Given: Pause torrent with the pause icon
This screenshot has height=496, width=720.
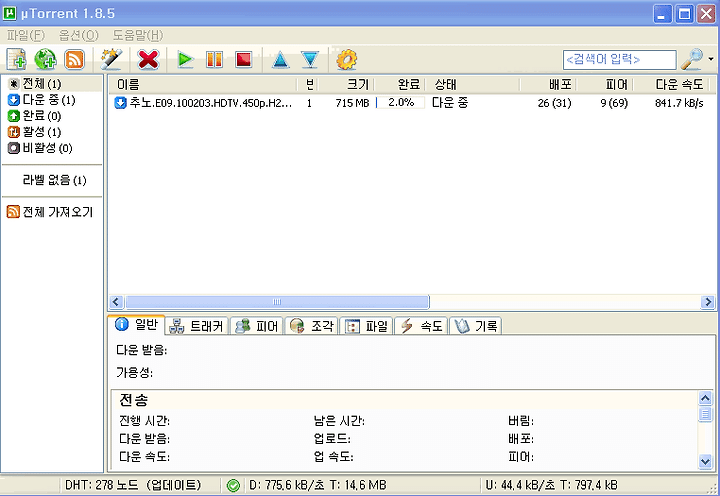Looking at the screenshot, I should click(x=214, y=59).
